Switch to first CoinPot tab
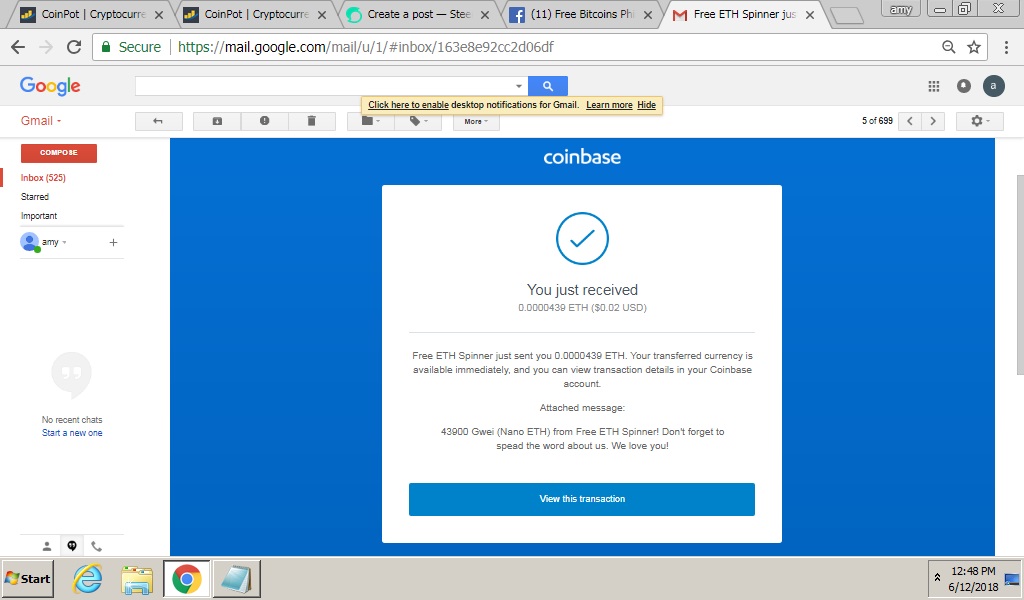 coord(89,14)
